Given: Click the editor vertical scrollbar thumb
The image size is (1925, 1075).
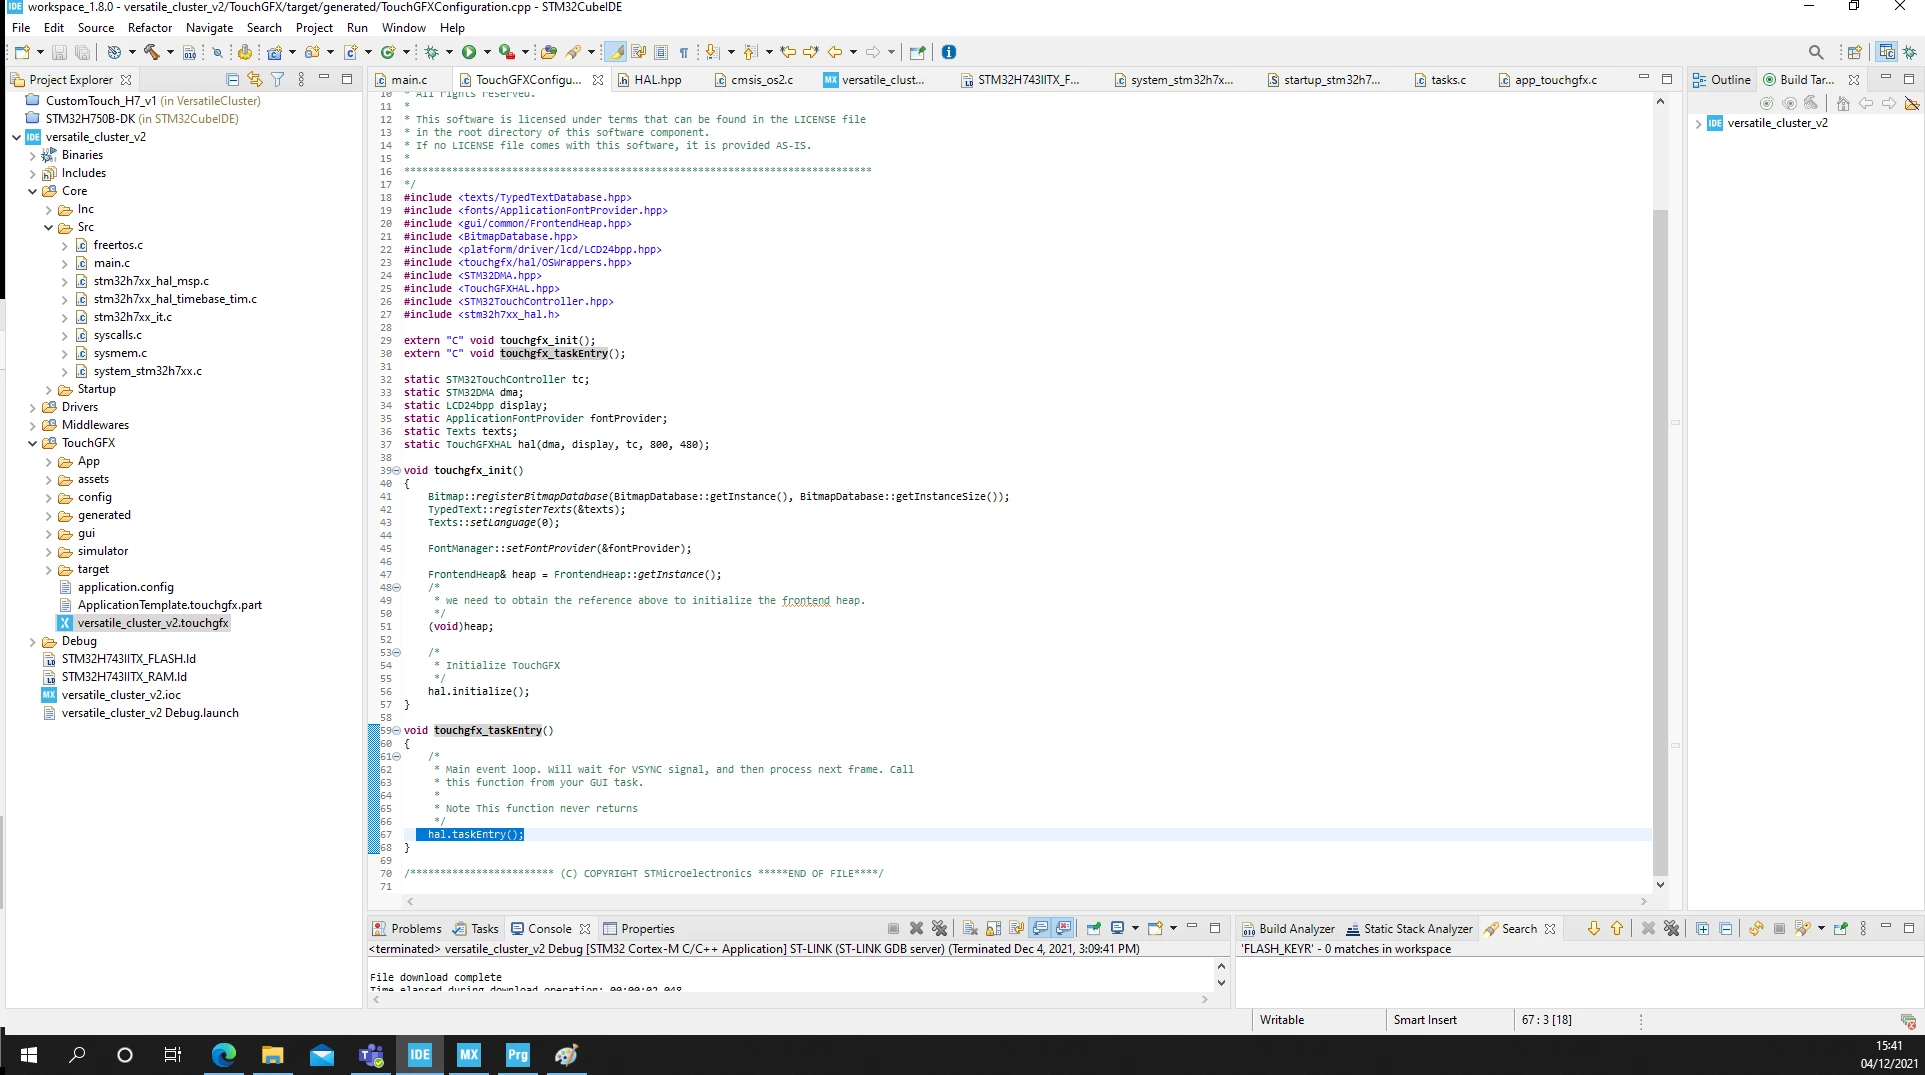Looking at the screenshot, I should point(1660,543).
